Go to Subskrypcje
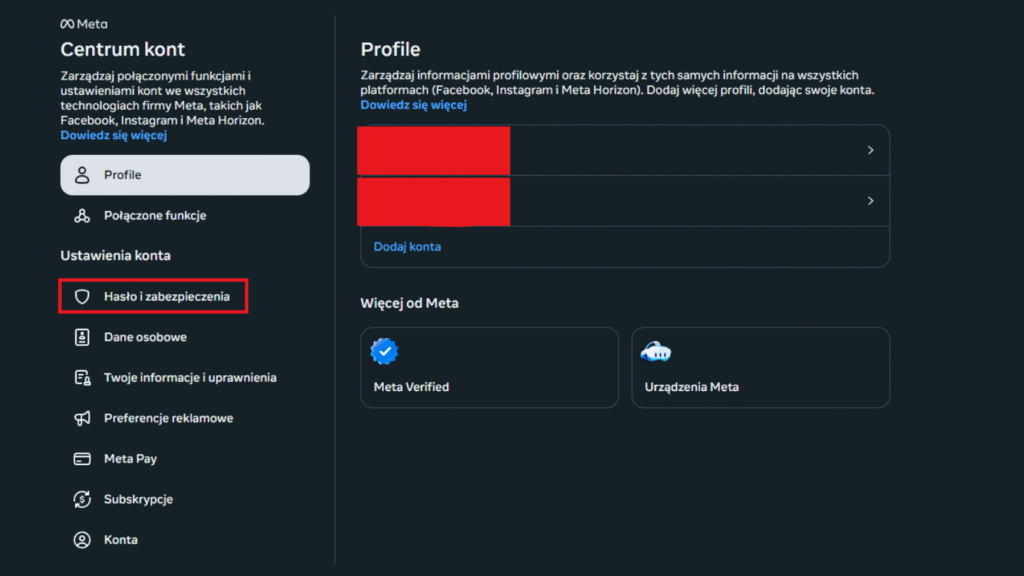The image size is (1024, 576). [x=185, y=499]
